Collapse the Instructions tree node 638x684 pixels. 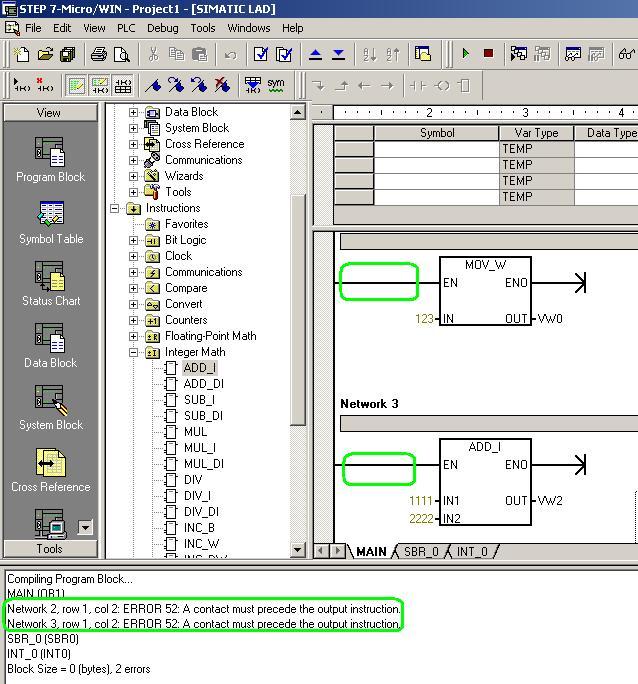(114, 209)
